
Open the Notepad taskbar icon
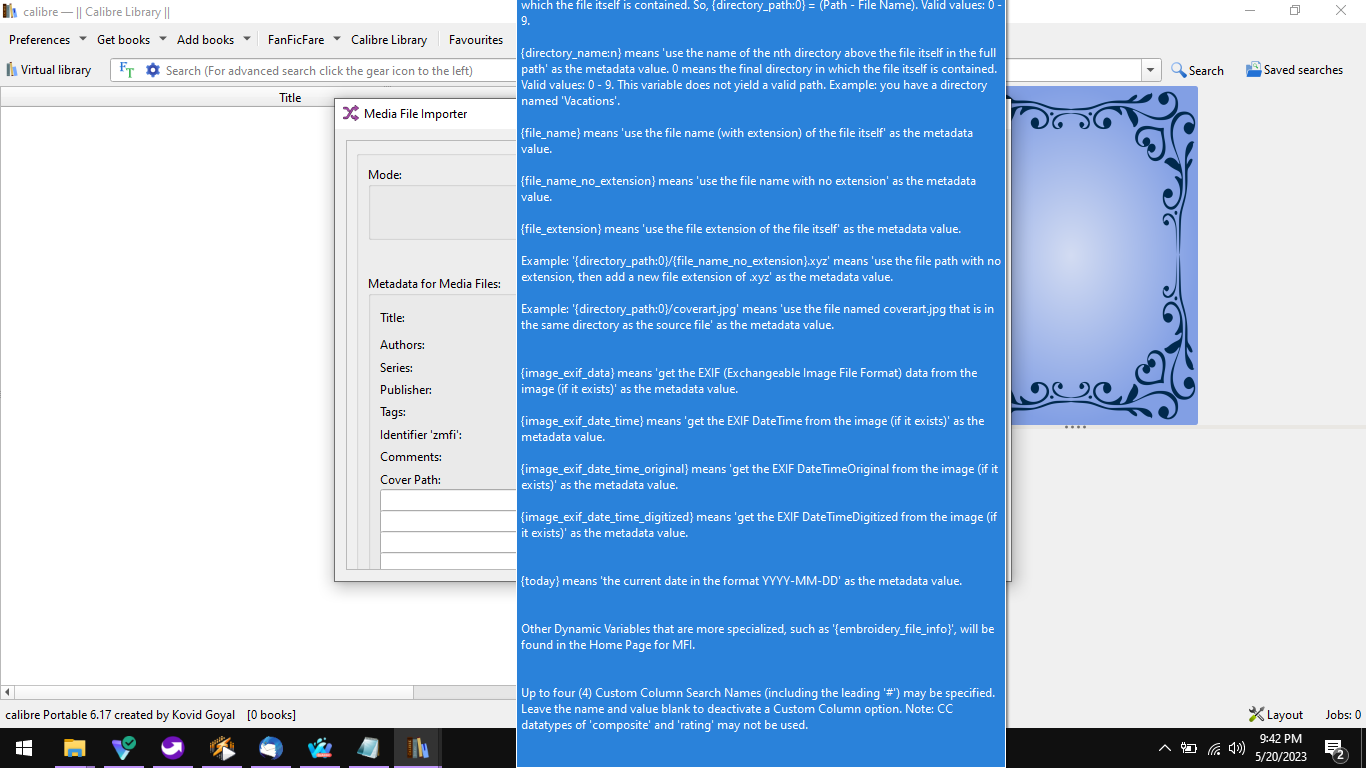(369, 748)
